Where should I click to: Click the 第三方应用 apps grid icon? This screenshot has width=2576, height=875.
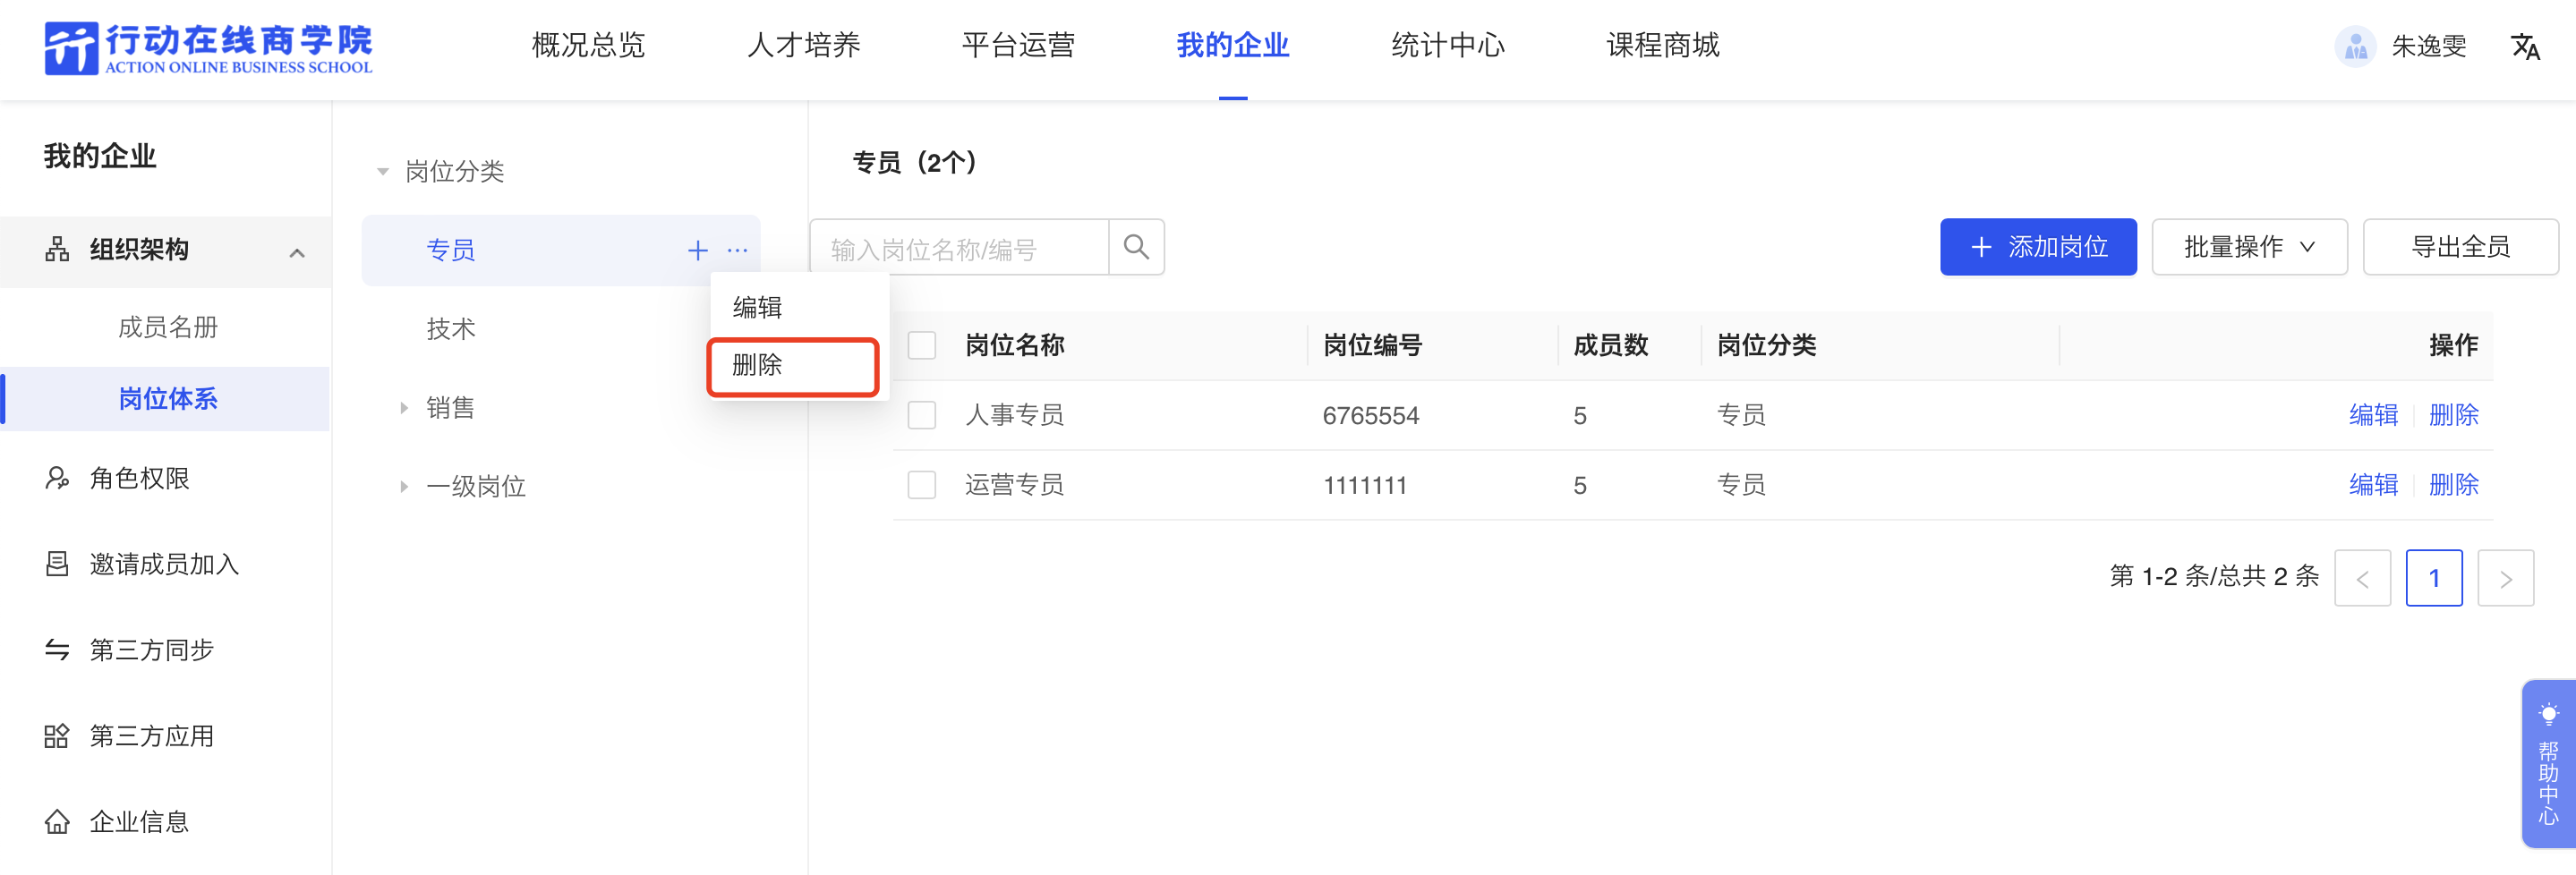57,736
